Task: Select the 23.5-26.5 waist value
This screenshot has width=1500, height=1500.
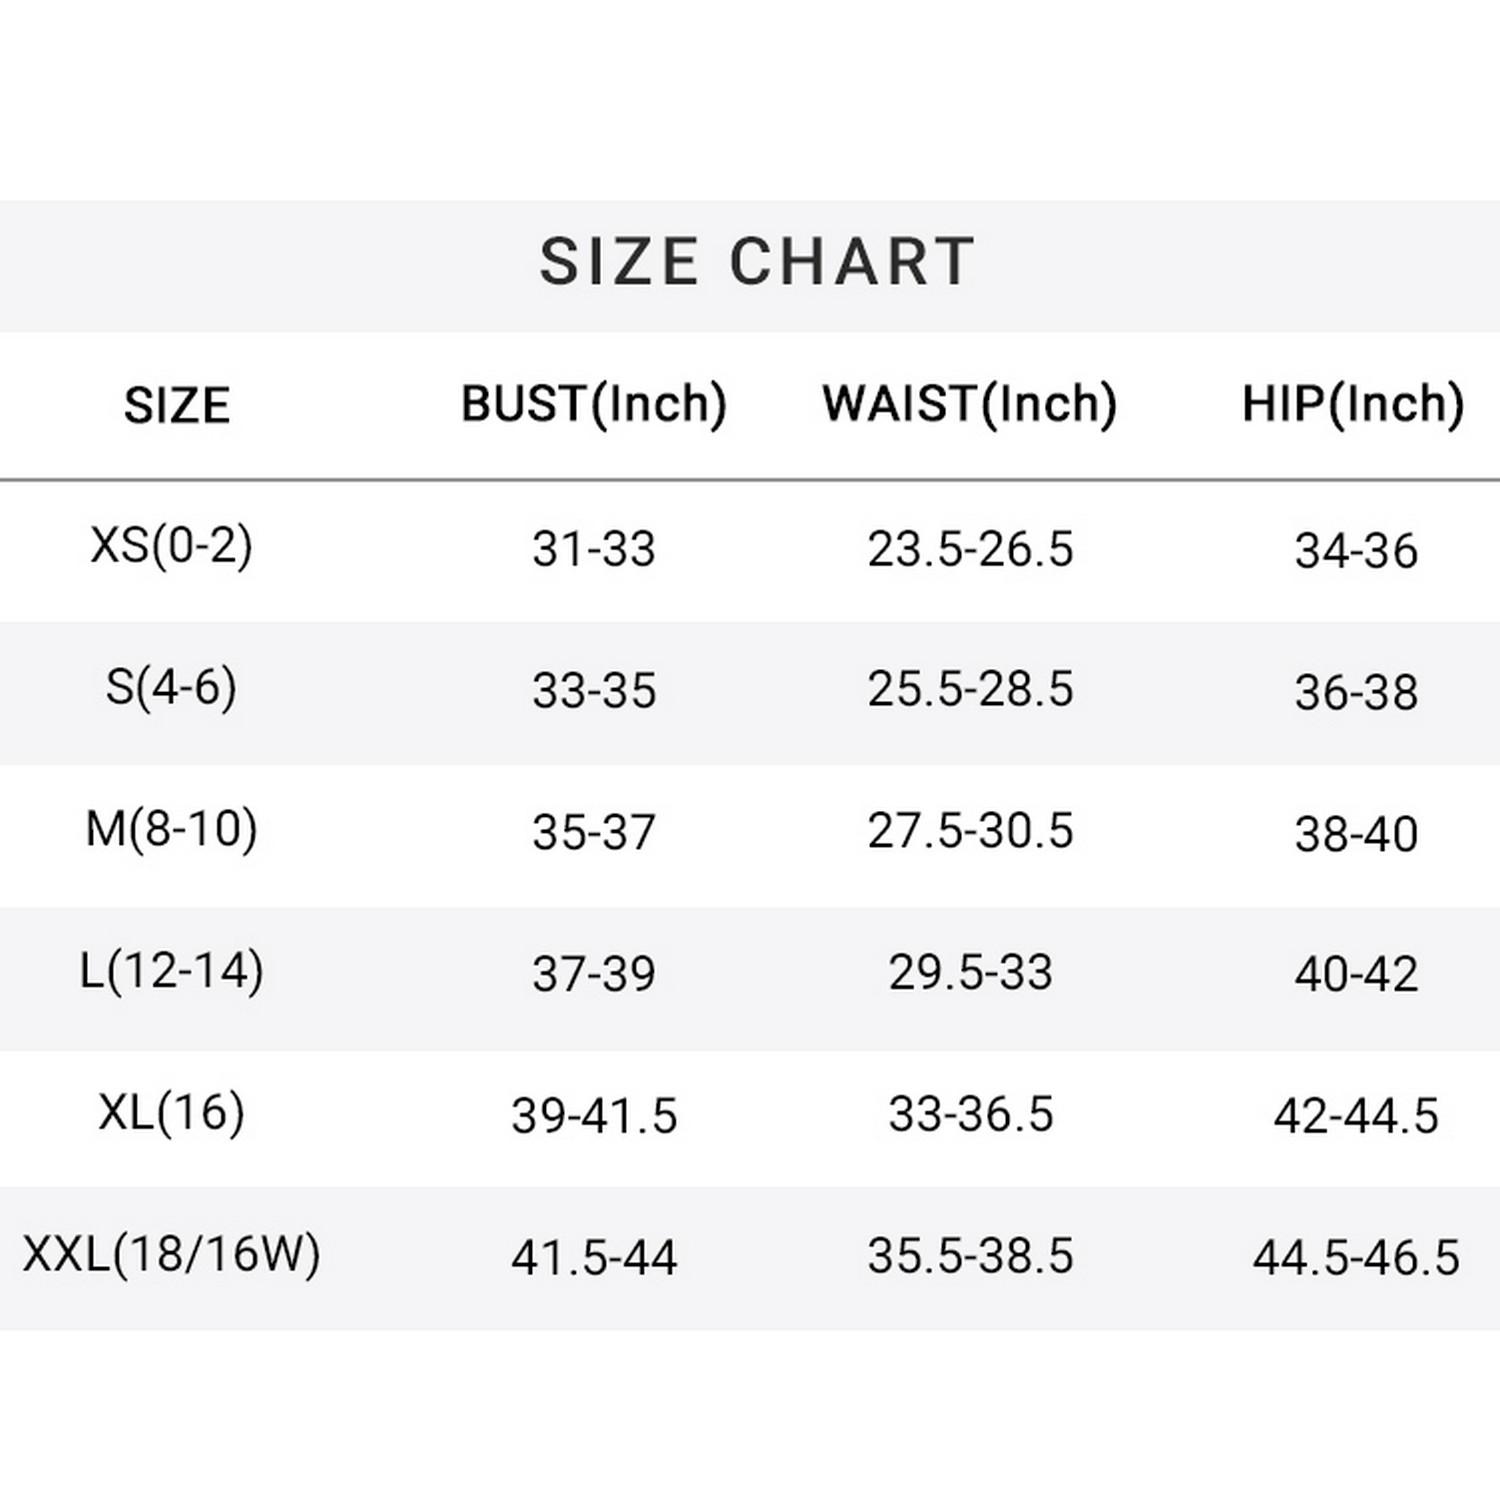Action: click(x=970, y=549)
